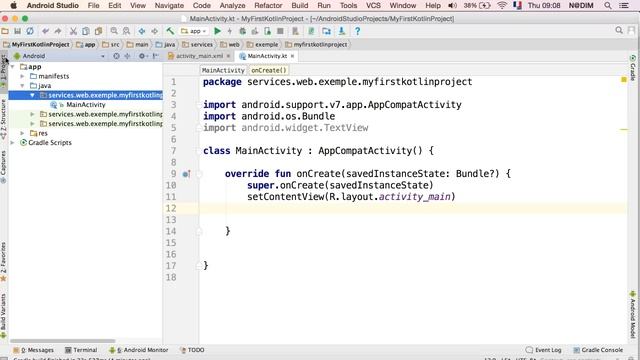This screenshot has width=640, height=360.
Task: Open Project panel settings gear
Action: coord(142,56)
